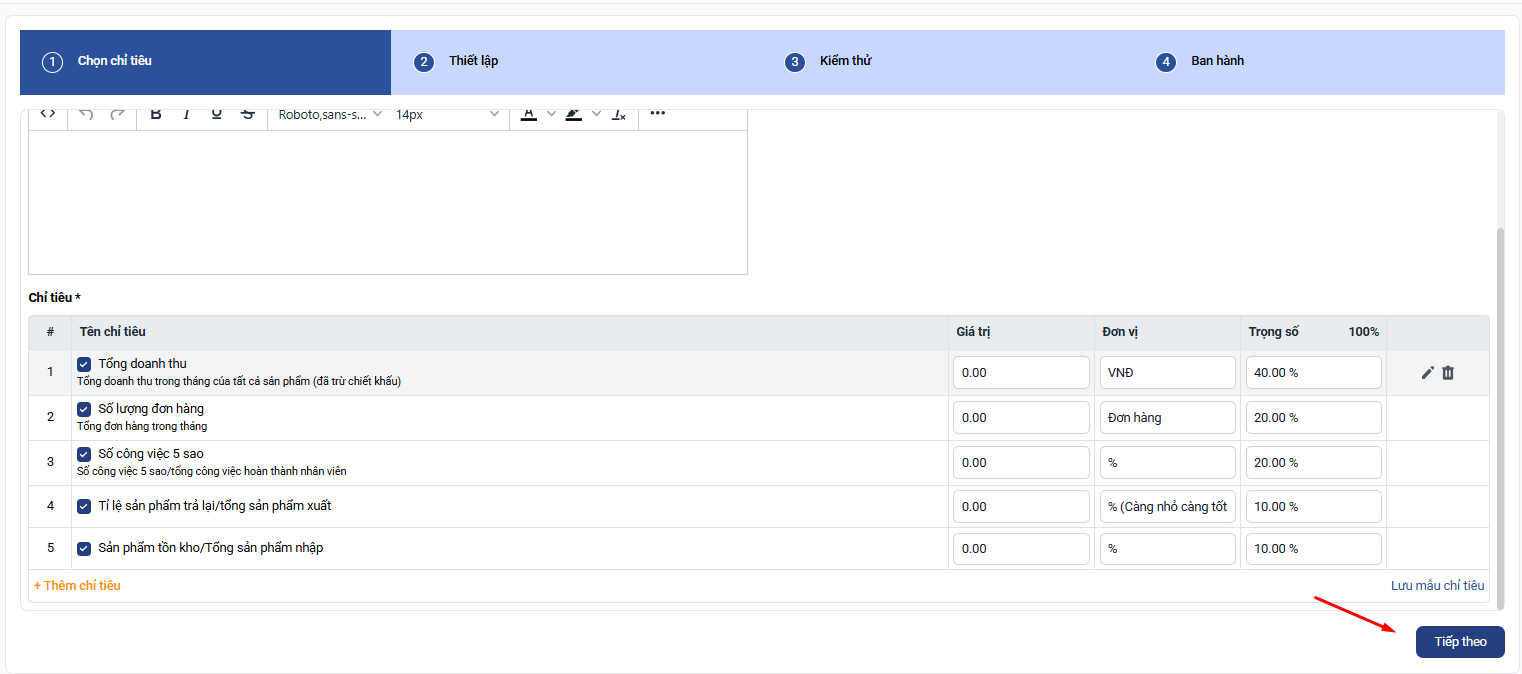Uncheck the Tổng doanh thu checkbox
The image size is (1522, 674).
(84, 364)
